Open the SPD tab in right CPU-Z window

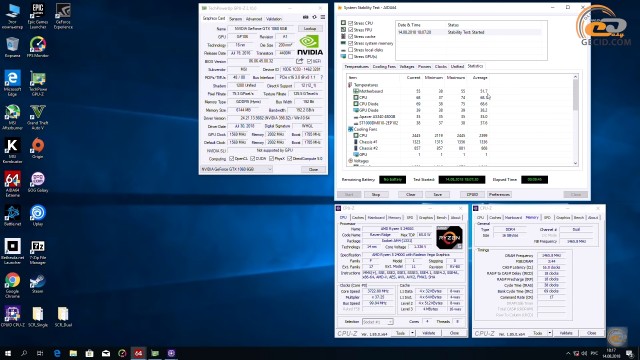547,218
